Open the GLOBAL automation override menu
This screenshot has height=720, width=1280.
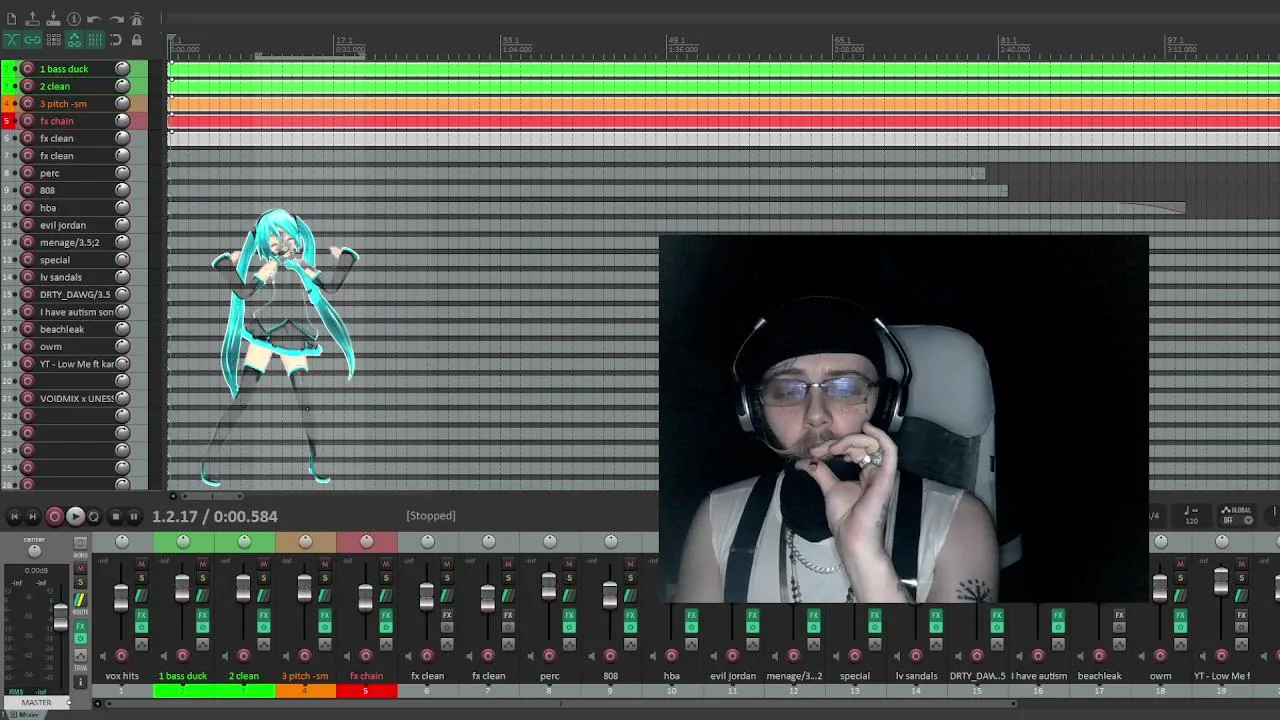1236,515
